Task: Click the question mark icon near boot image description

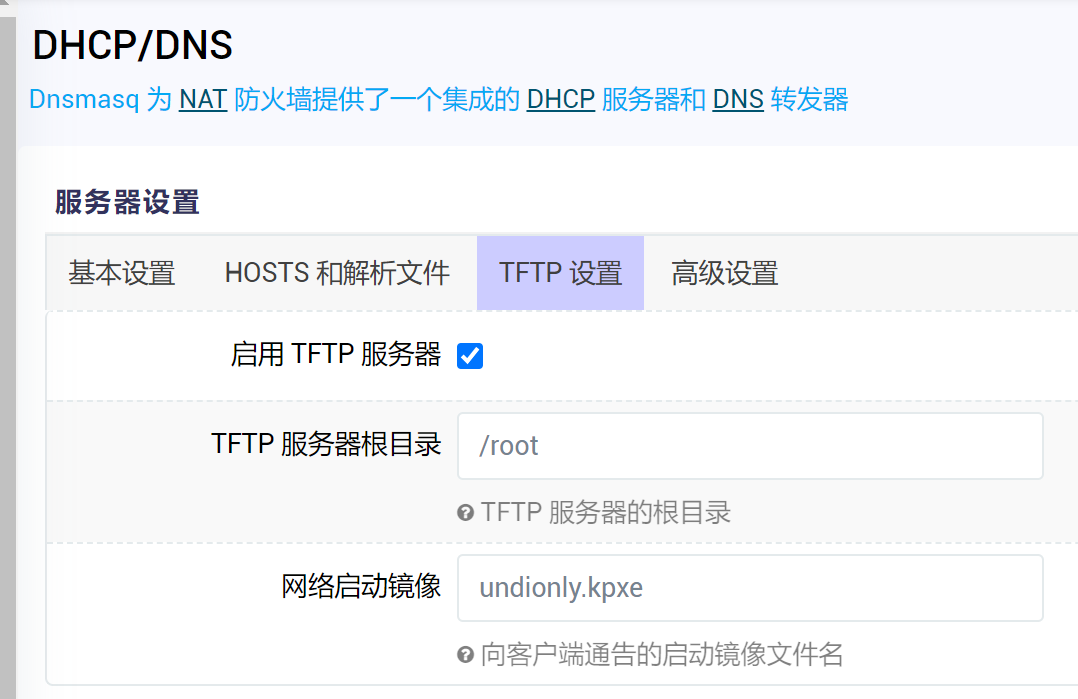Action: pos(464,655)
